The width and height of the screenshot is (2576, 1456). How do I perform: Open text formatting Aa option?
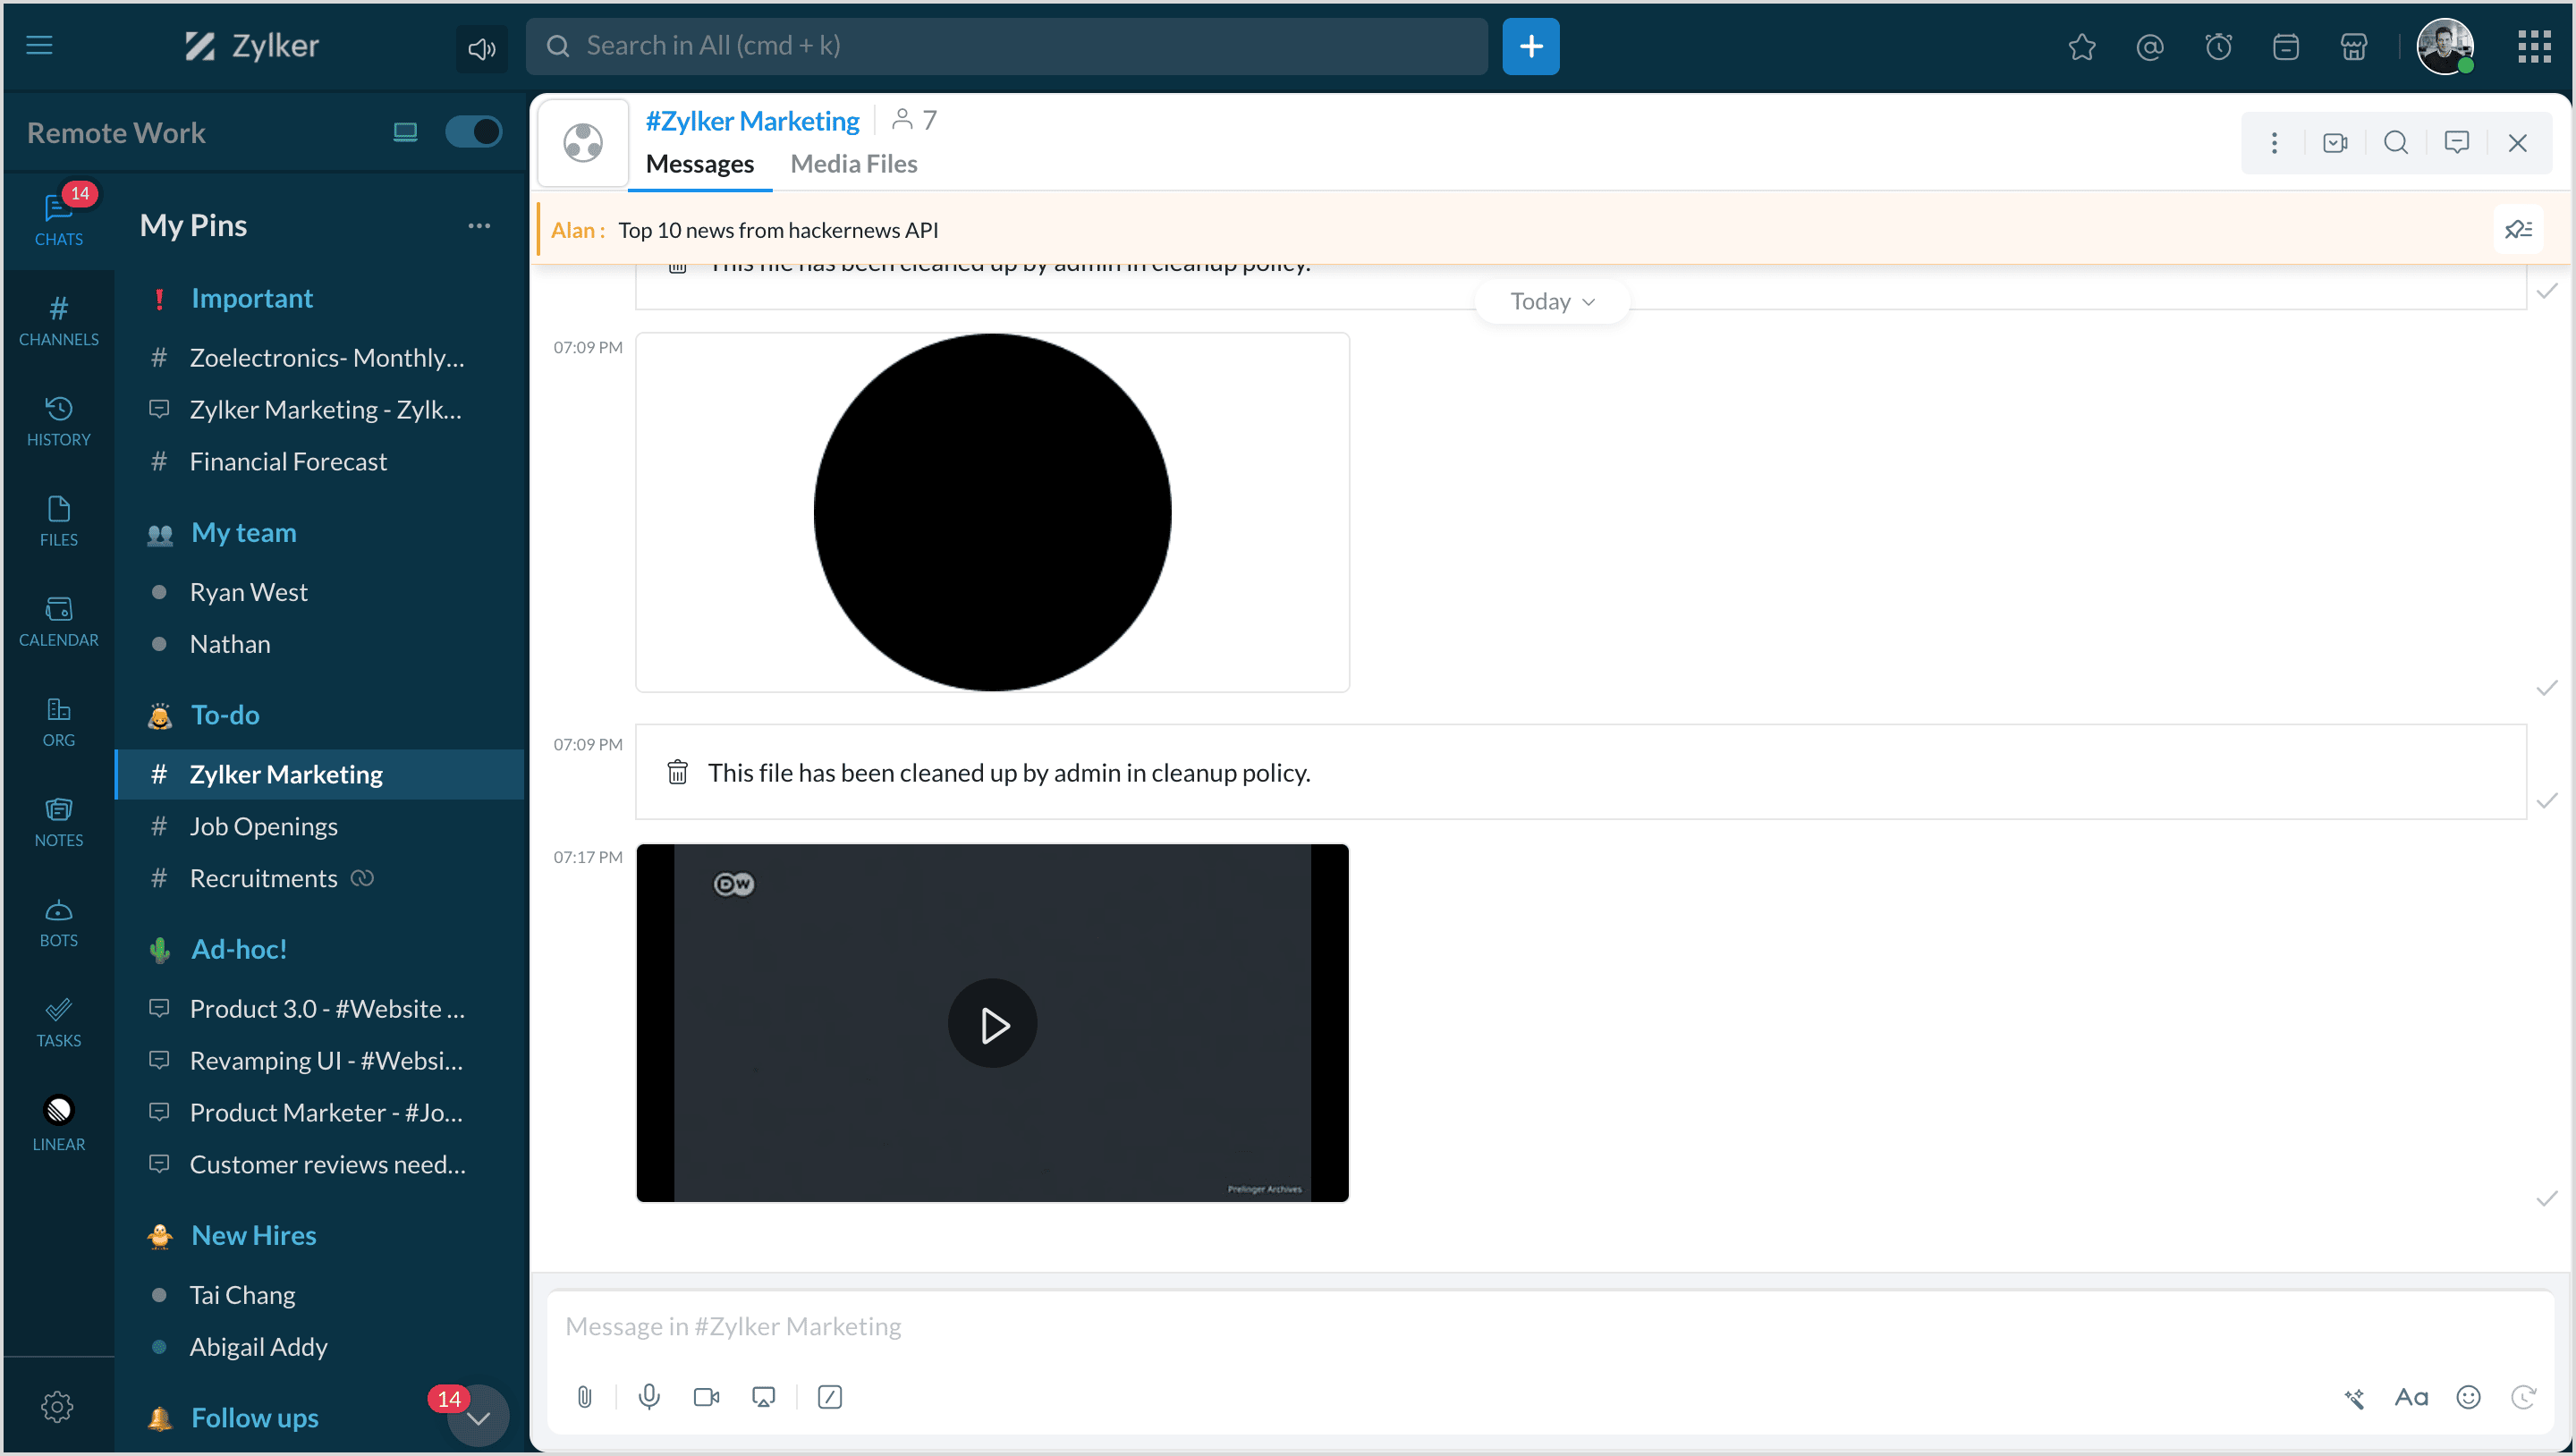2411,1397
